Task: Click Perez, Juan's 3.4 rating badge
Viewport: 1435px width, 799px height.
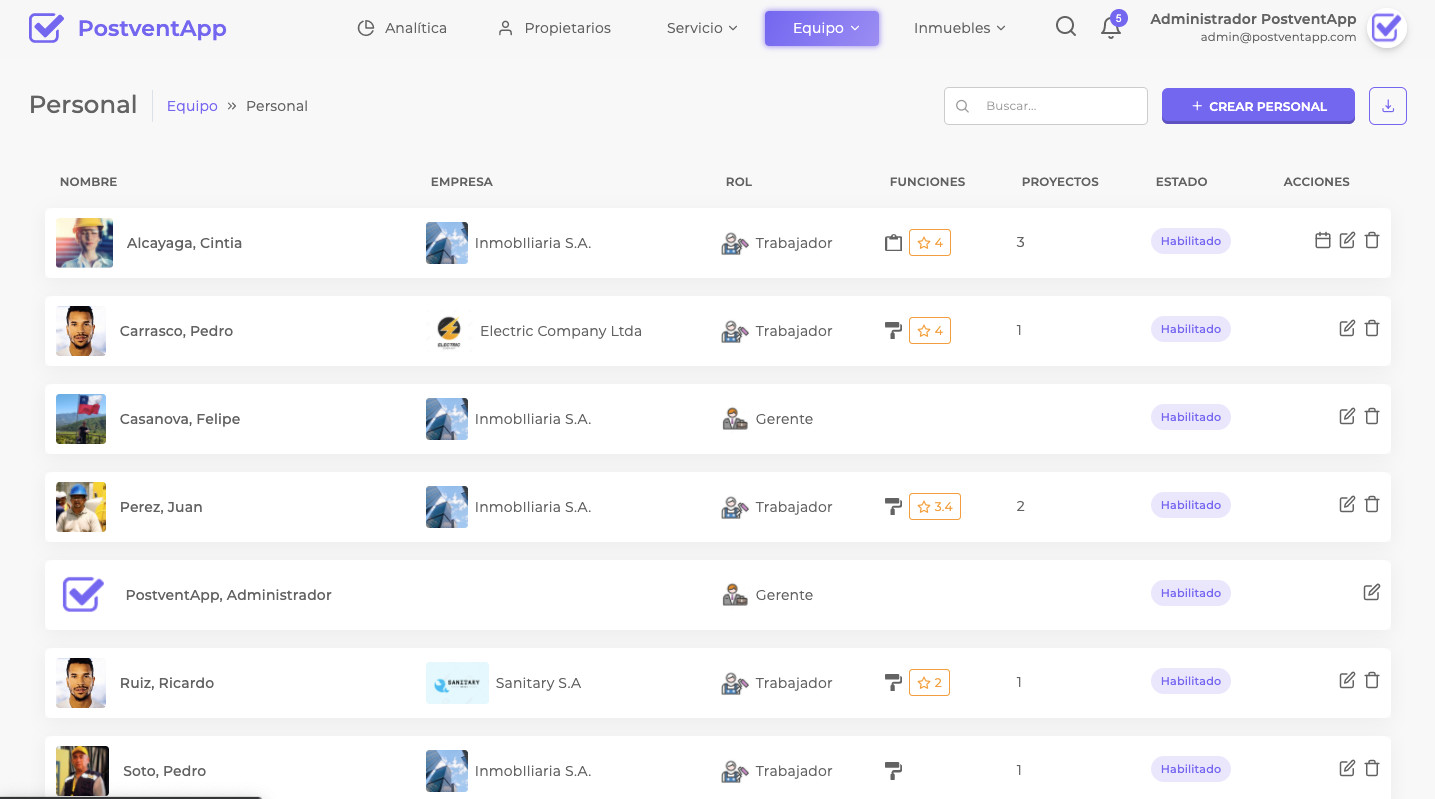Action: point(934,507)
